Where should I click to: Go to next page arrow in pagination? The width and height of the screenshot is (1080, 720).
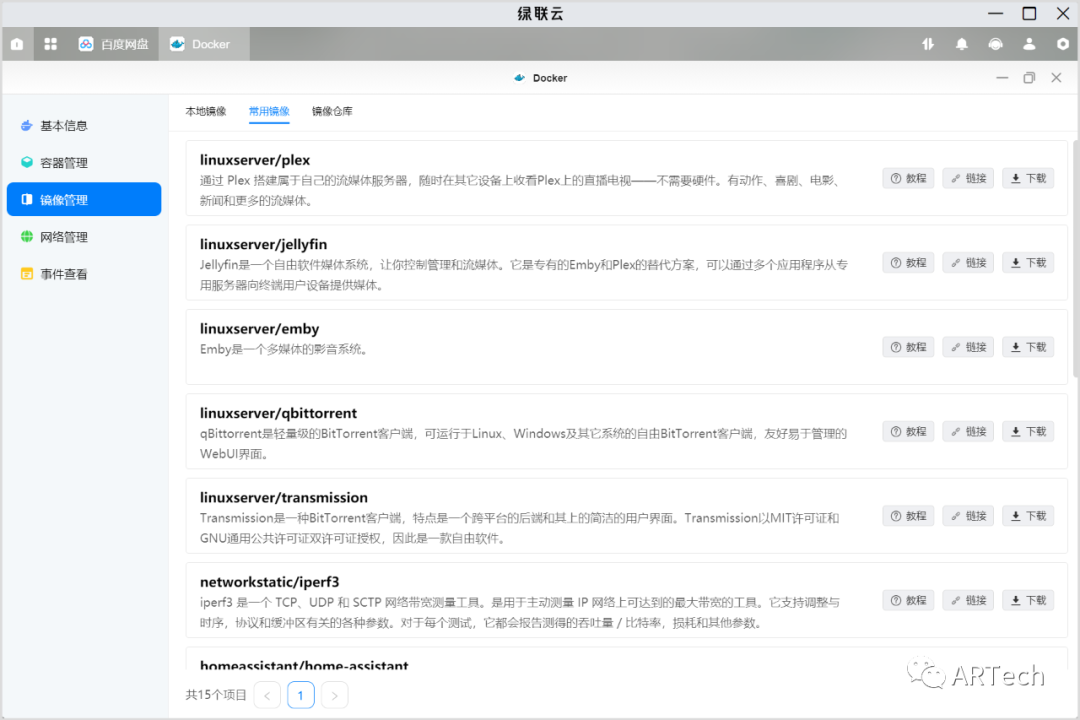(335, 695)
